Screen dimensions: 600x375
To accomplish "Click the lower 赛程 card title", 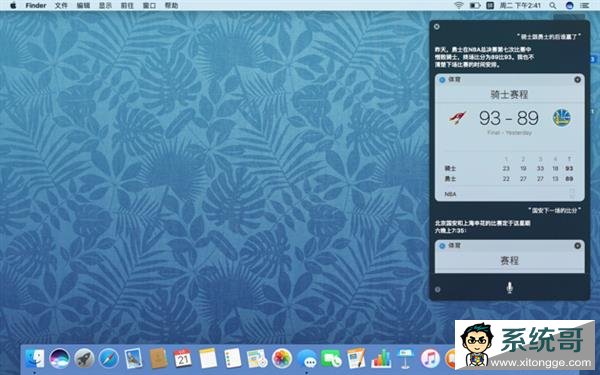I will coord(509,261).
